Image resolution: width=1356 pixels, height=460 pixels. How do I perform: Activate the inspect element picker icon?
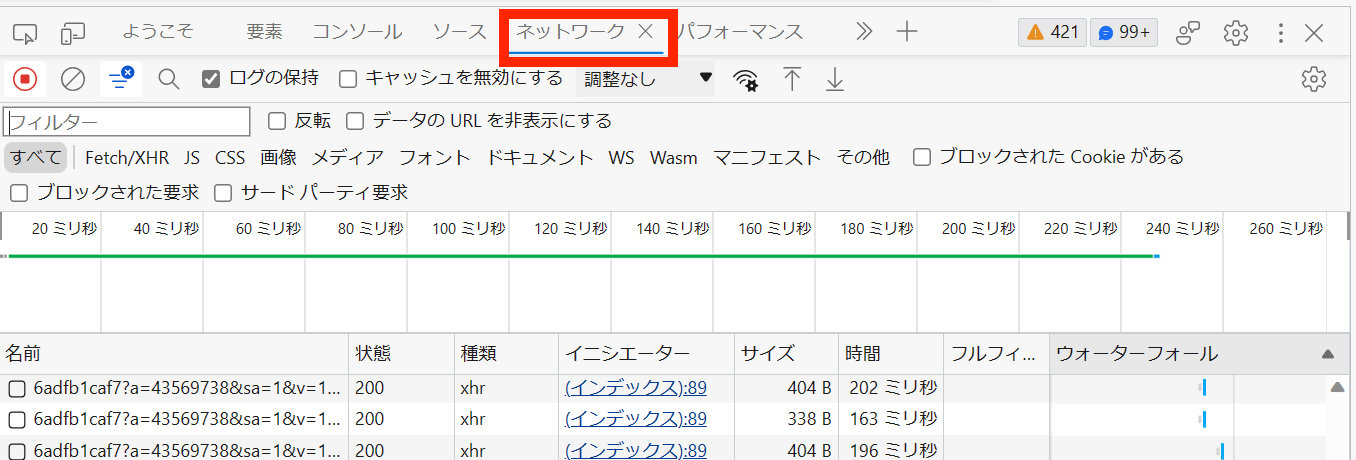pos(25,34)
